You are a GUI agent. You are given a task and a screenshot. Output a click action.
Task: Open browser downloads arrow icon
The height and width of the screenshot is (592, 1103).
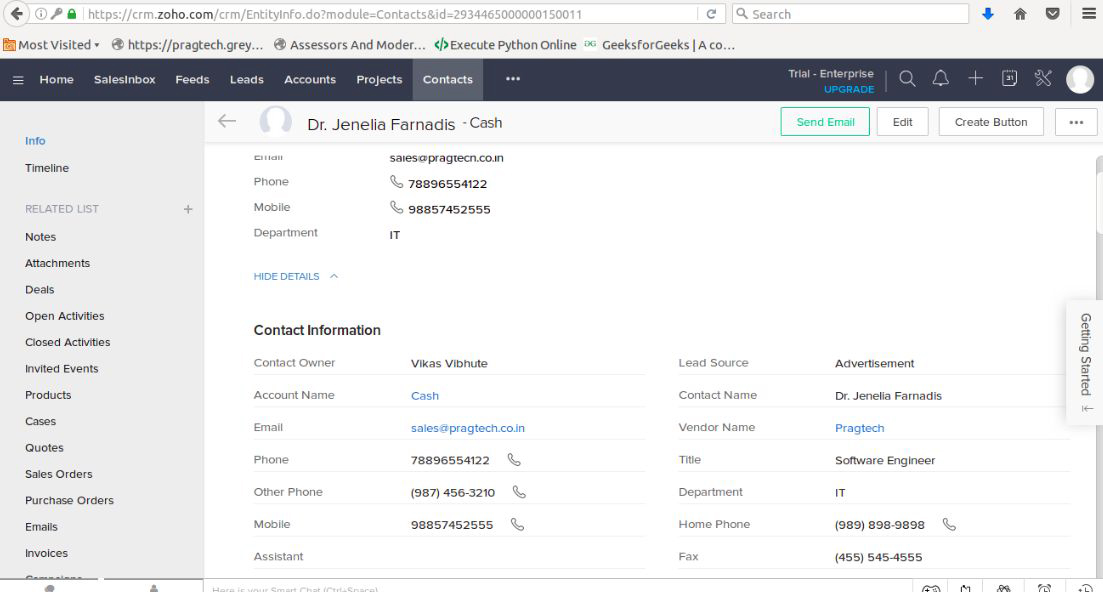coord(988,14)
